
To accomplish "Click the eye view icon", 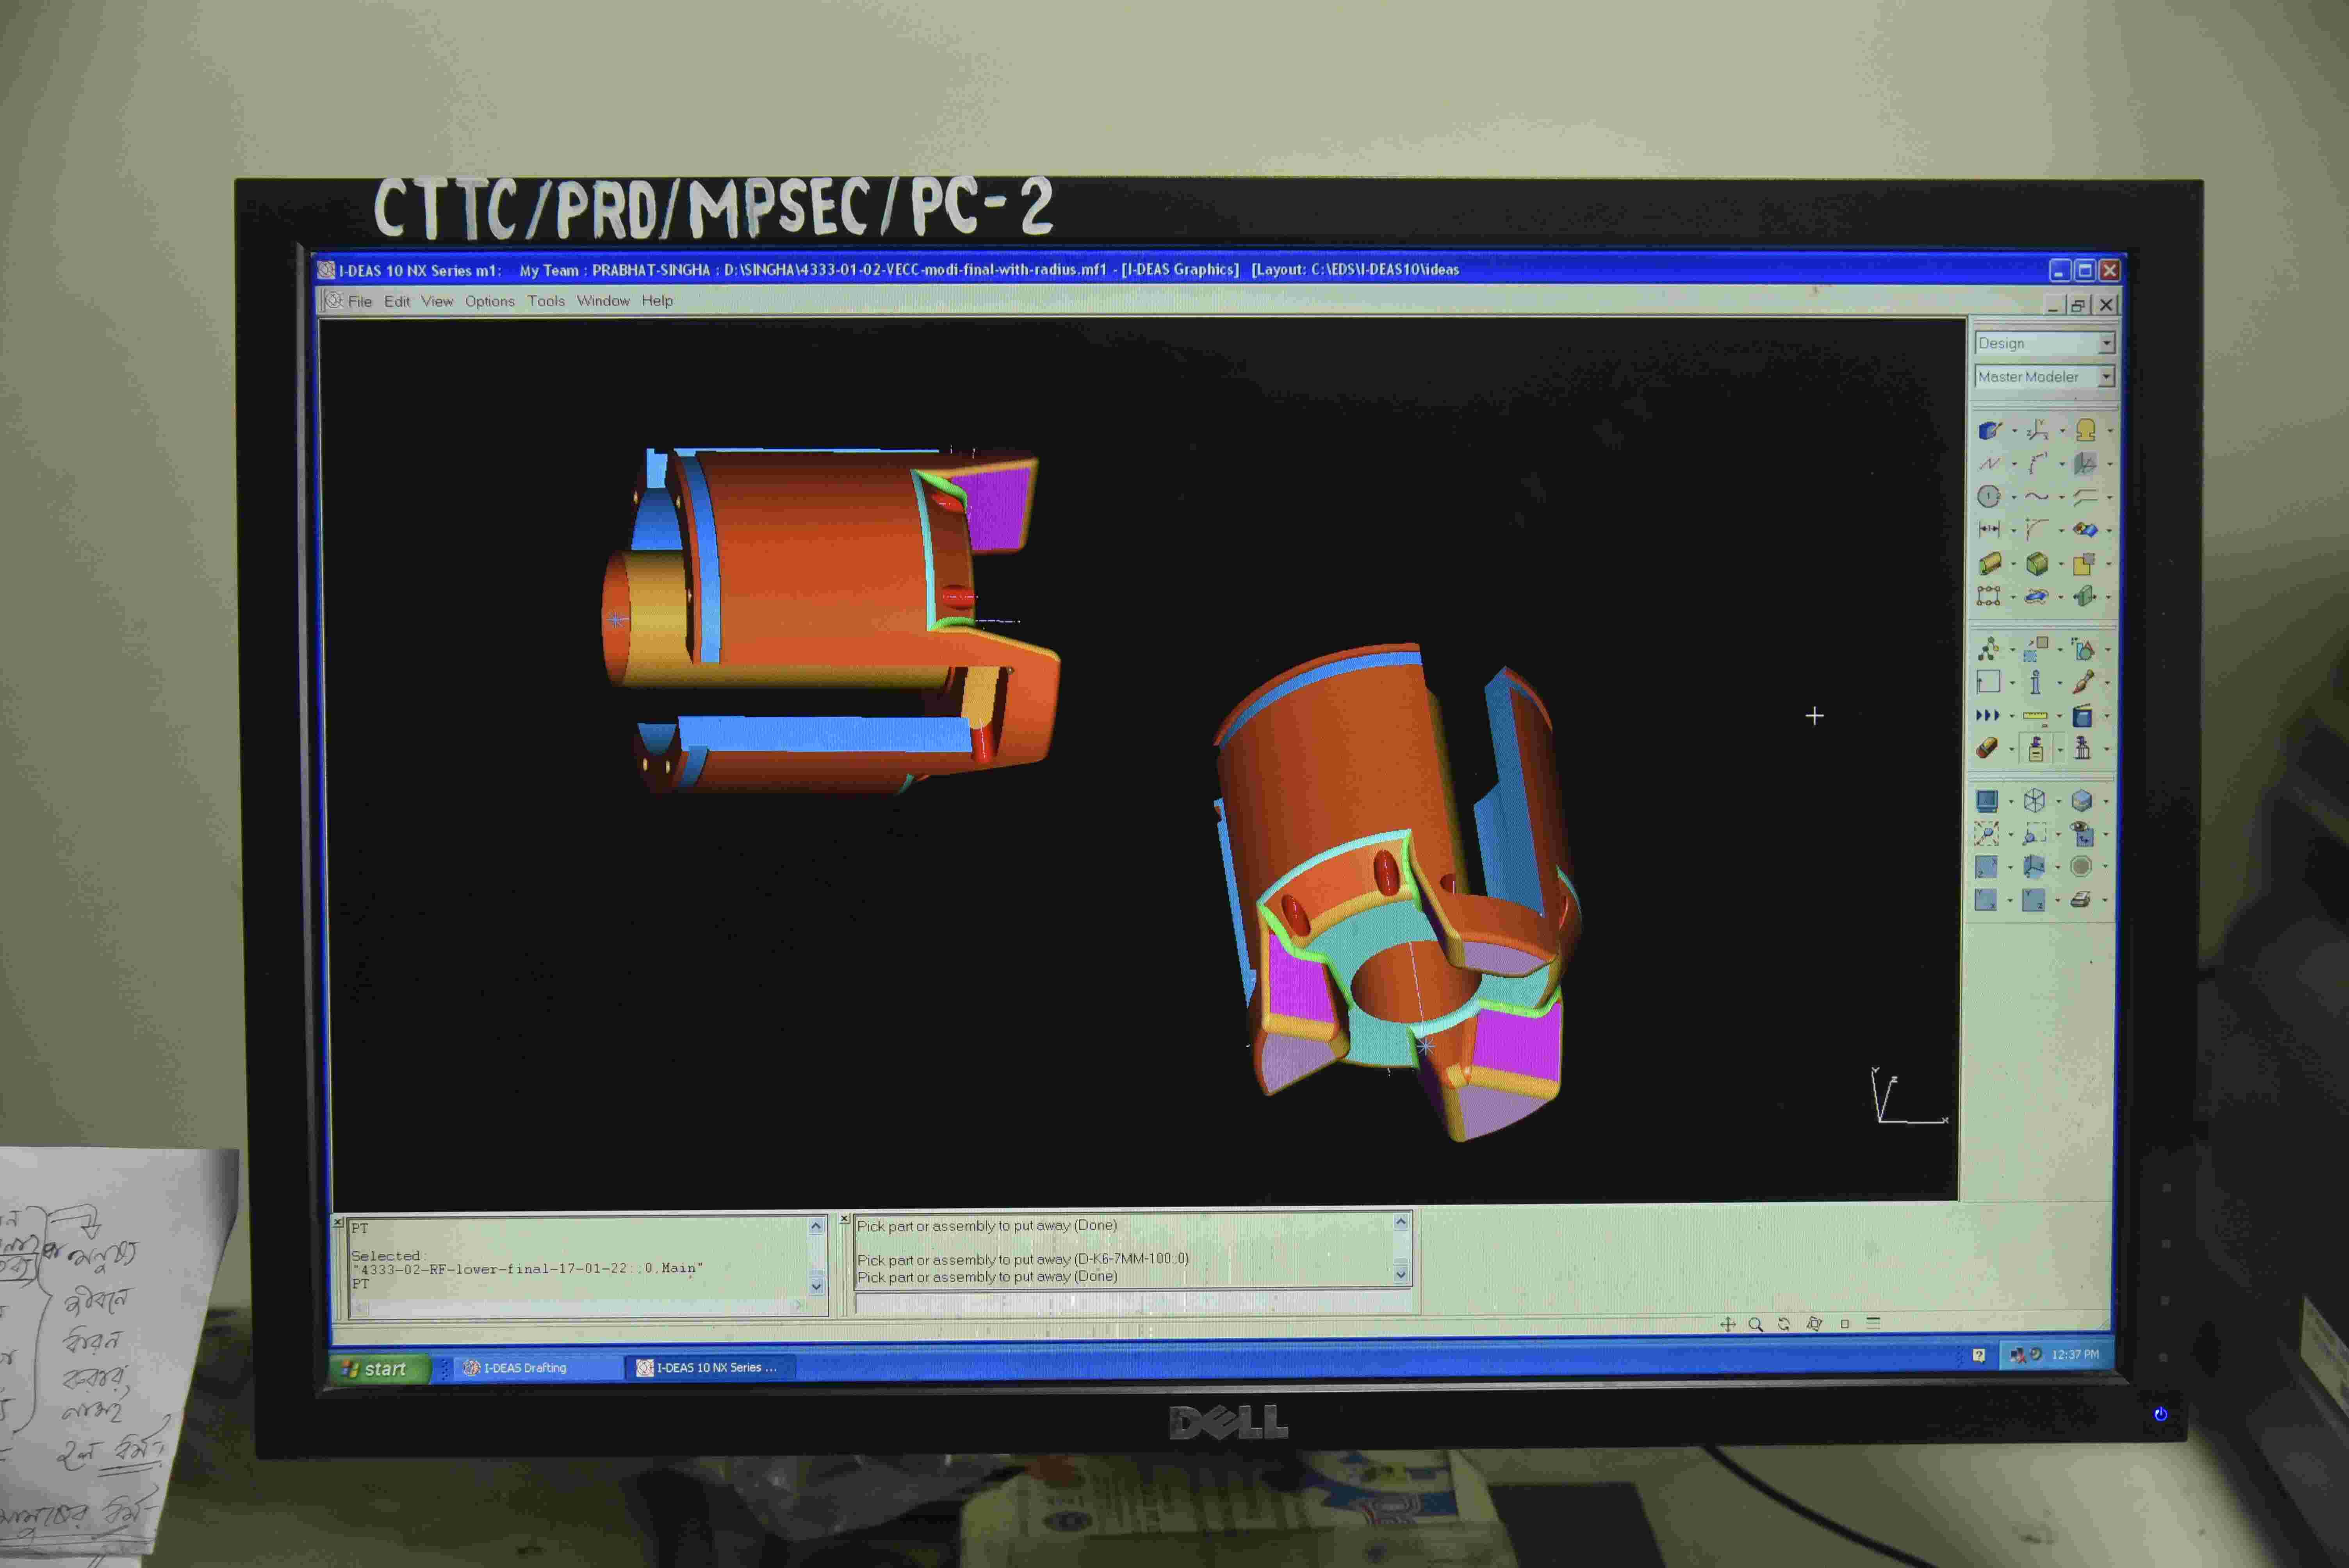I will click(x=2082, y=834).
